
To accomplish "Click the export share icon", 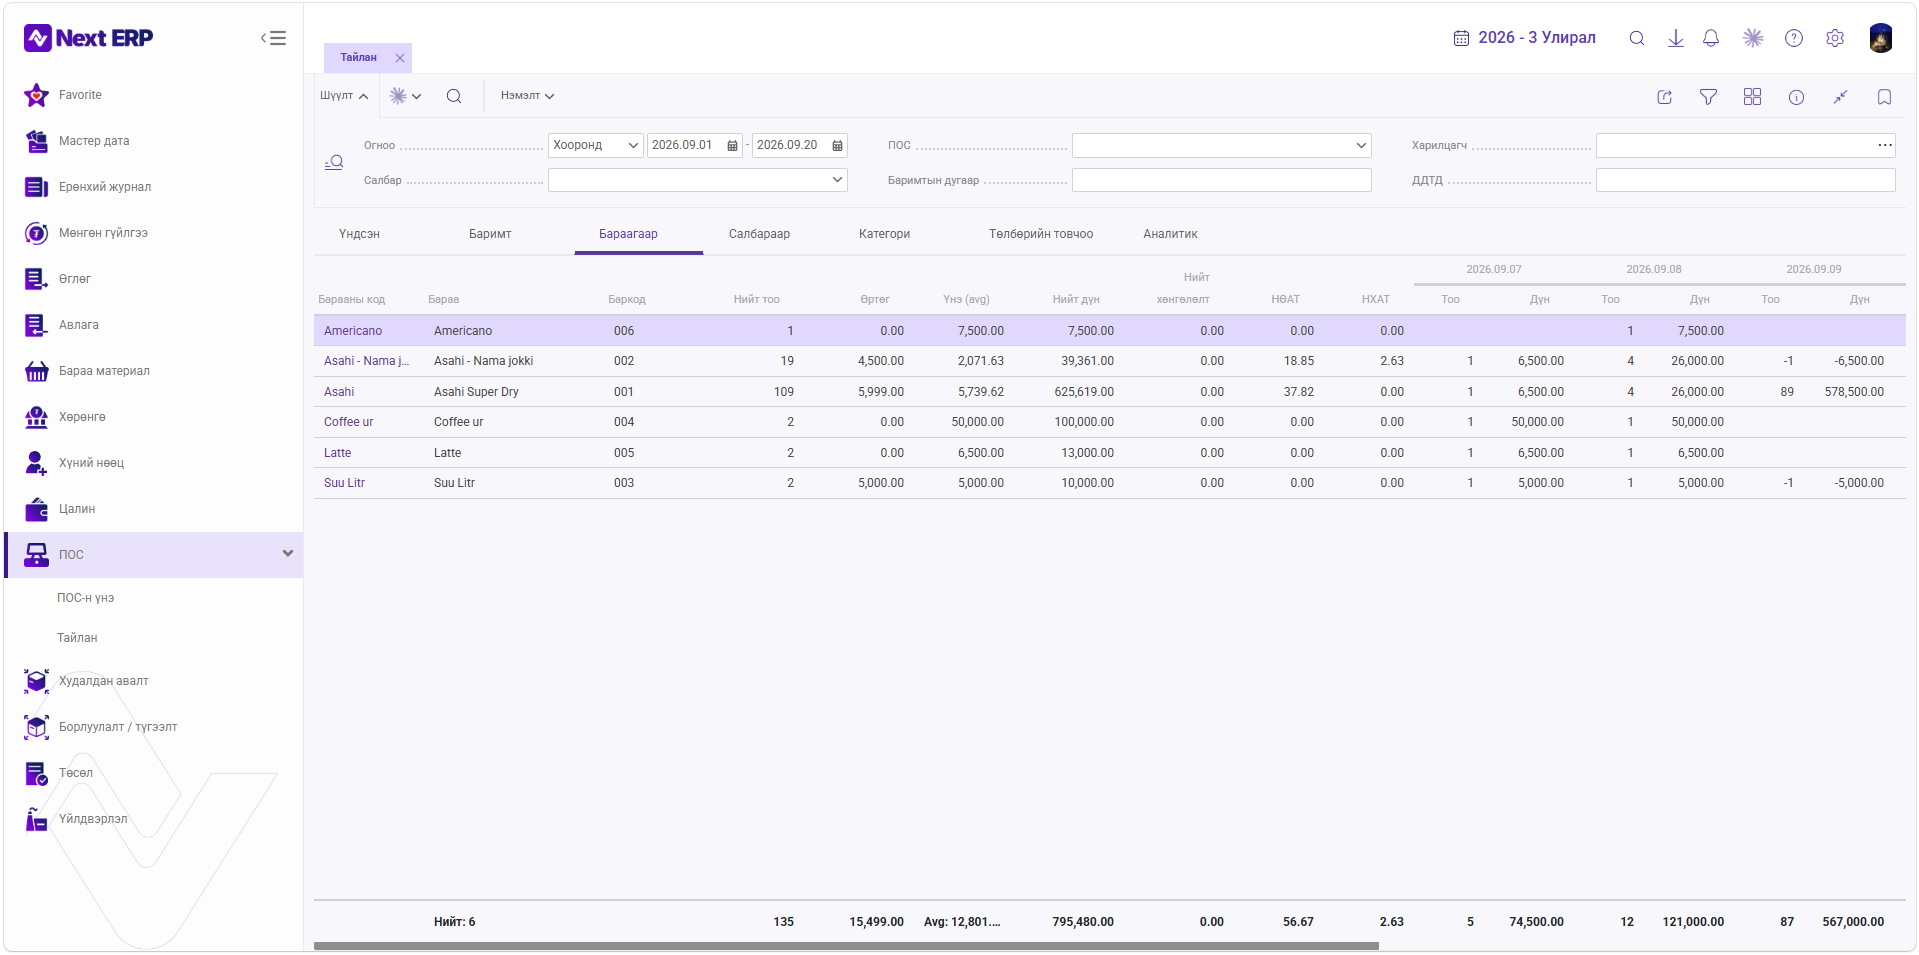I will (x=1664, y=97).
